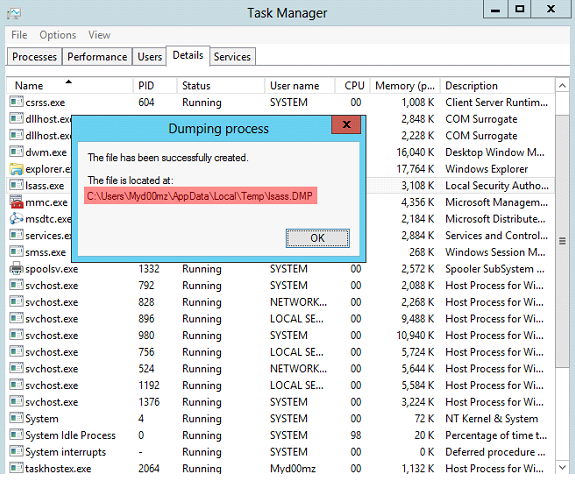
Task: Click the csrss.exe process icon
Action: [x=17, y=102]
